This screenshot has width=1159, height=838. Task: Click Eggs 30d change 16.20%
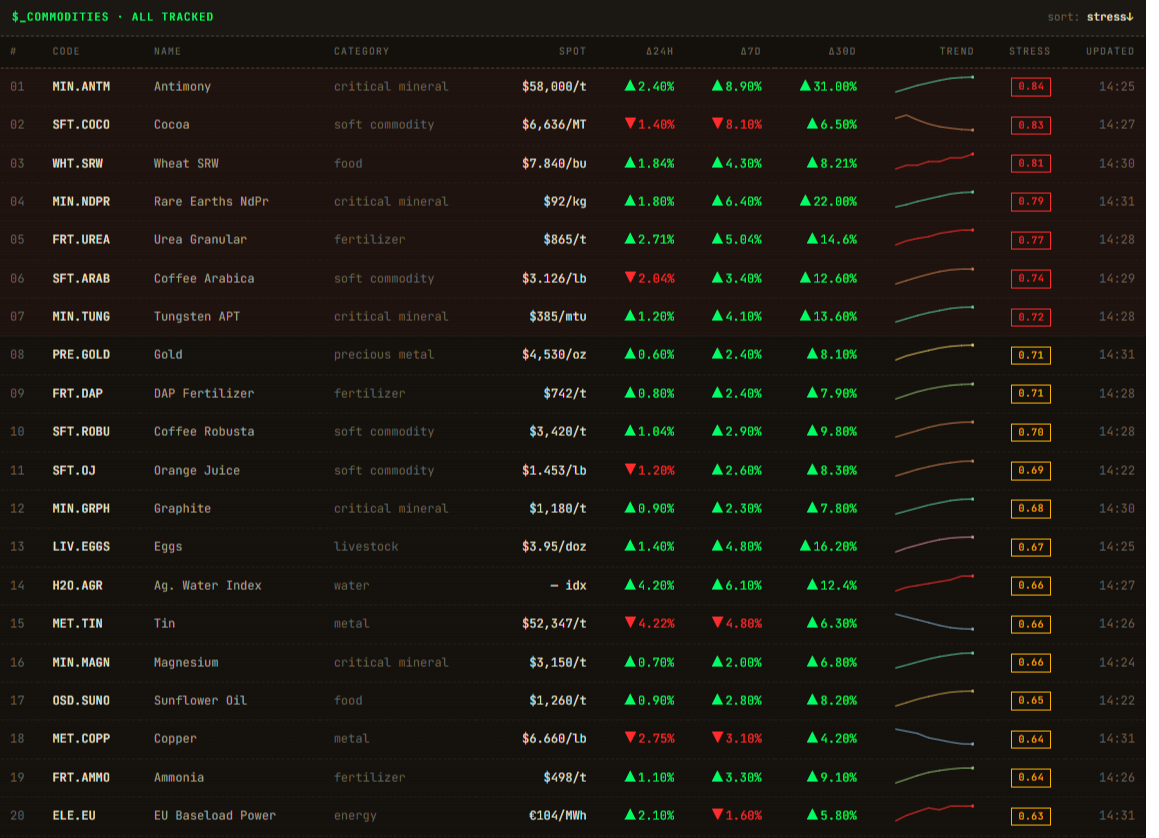pos(829,547)
